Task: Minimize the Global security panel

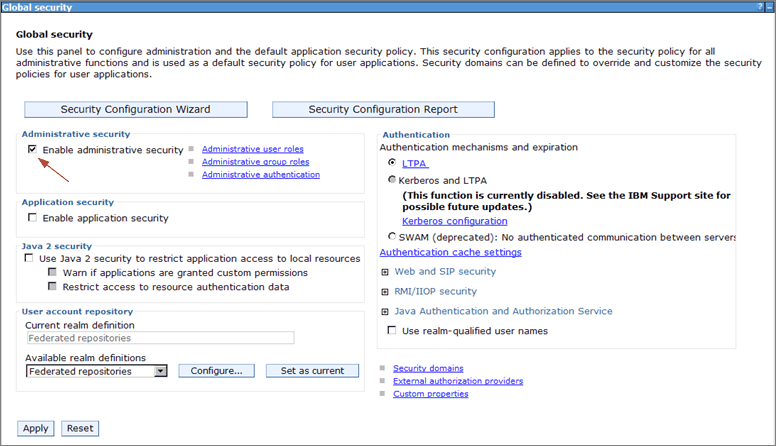Action: click(769, 6)
